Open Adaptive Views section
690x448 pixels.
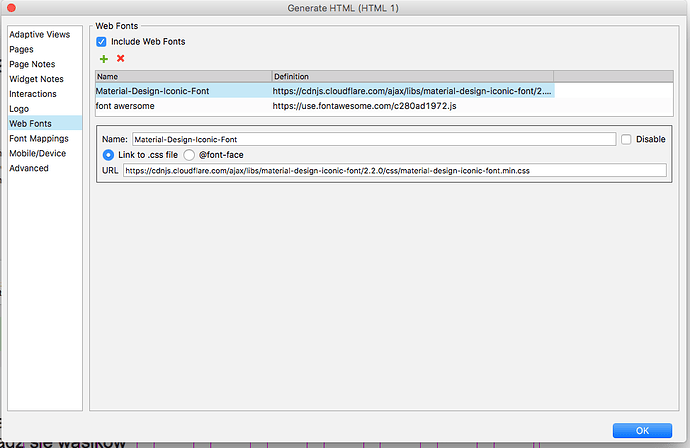(38, 33)
